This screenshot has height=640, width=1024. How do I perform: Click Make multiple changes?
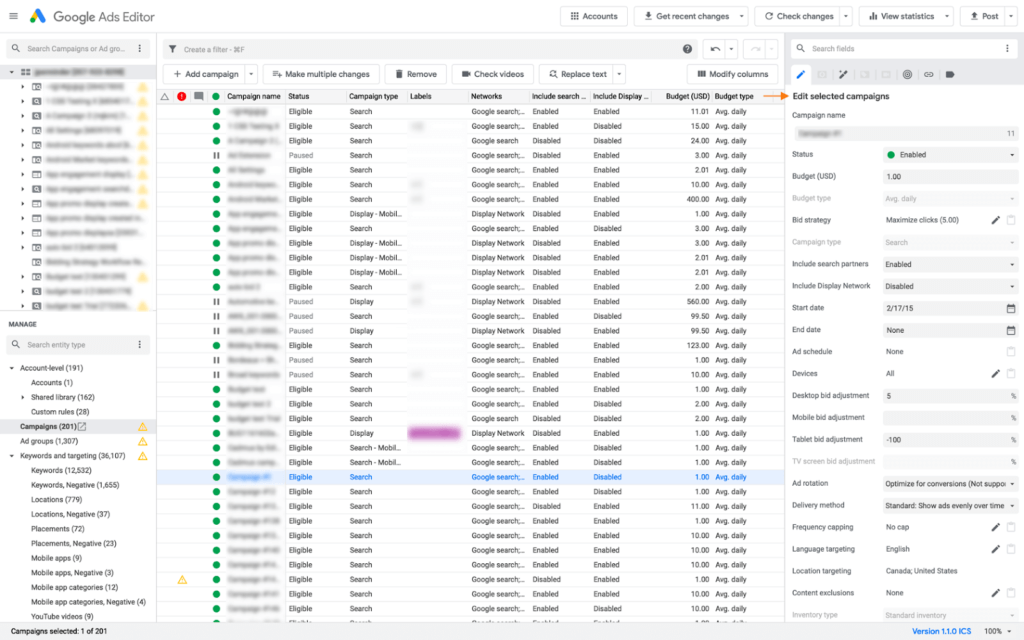tap(321, 74)
